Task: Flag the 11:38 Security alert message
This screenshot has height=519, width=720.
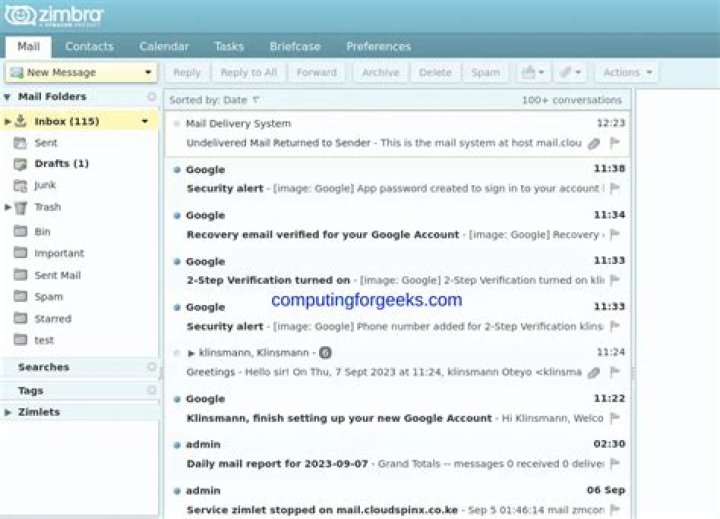Action: click(614, 188)
